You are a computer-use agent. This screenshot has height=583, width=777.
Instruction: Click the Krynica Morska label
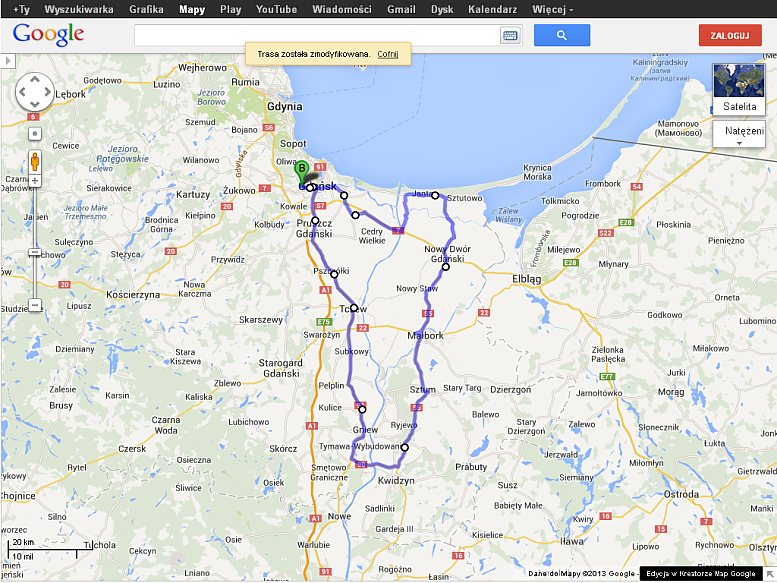click(537, 172)
